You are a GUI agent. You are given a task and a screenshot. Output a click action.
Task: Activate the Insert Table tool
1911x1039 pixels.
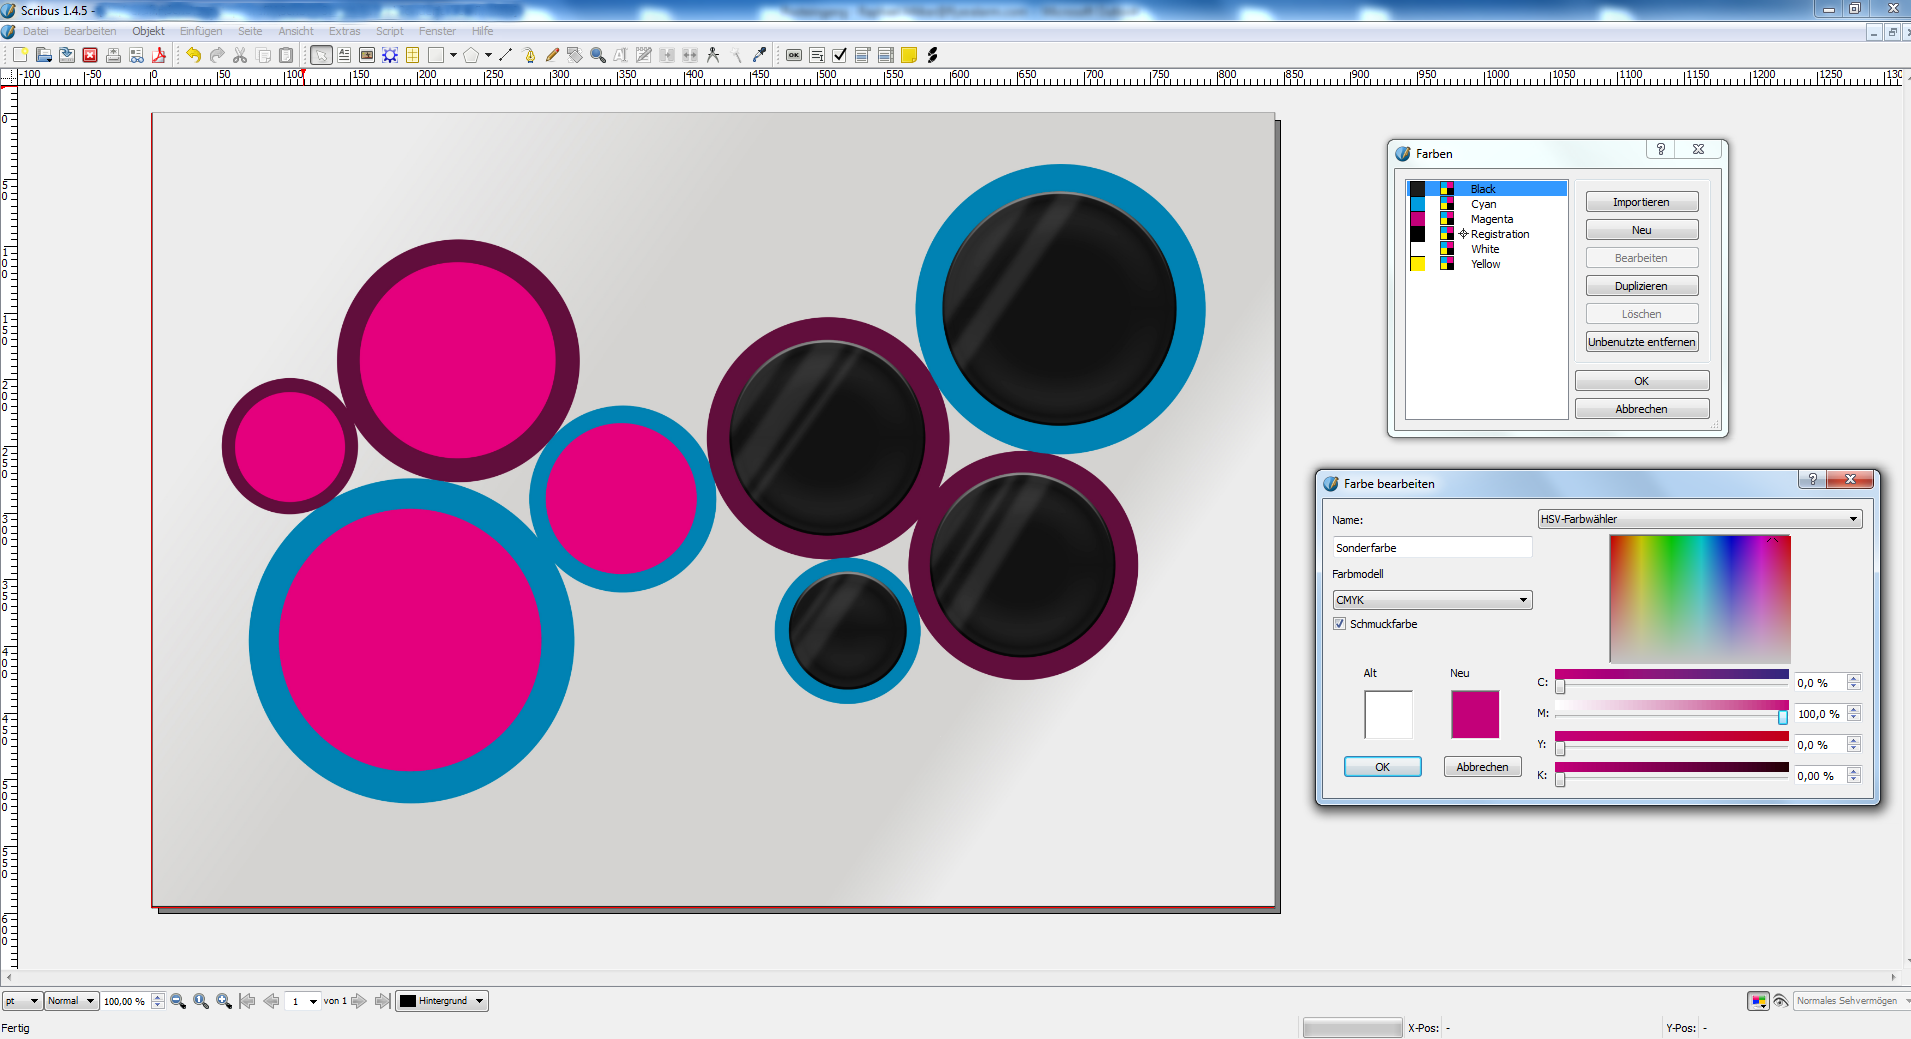tap(413, 55)
